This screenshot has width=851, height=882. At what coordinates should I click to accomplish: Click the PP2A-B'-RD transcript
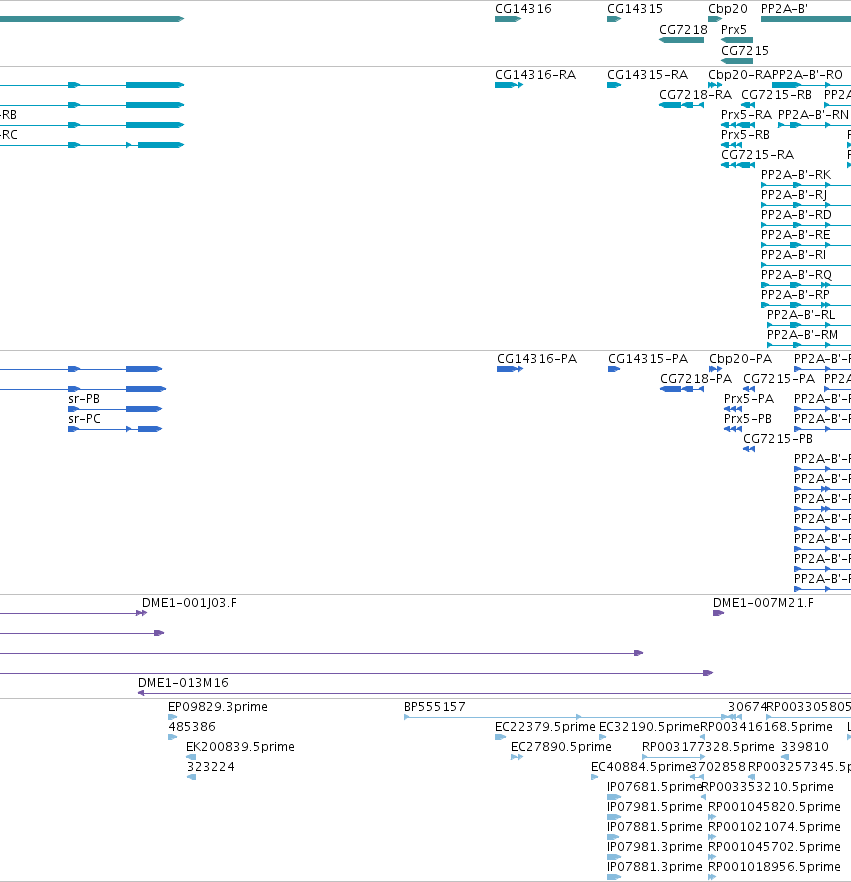[x=805, y=225]
